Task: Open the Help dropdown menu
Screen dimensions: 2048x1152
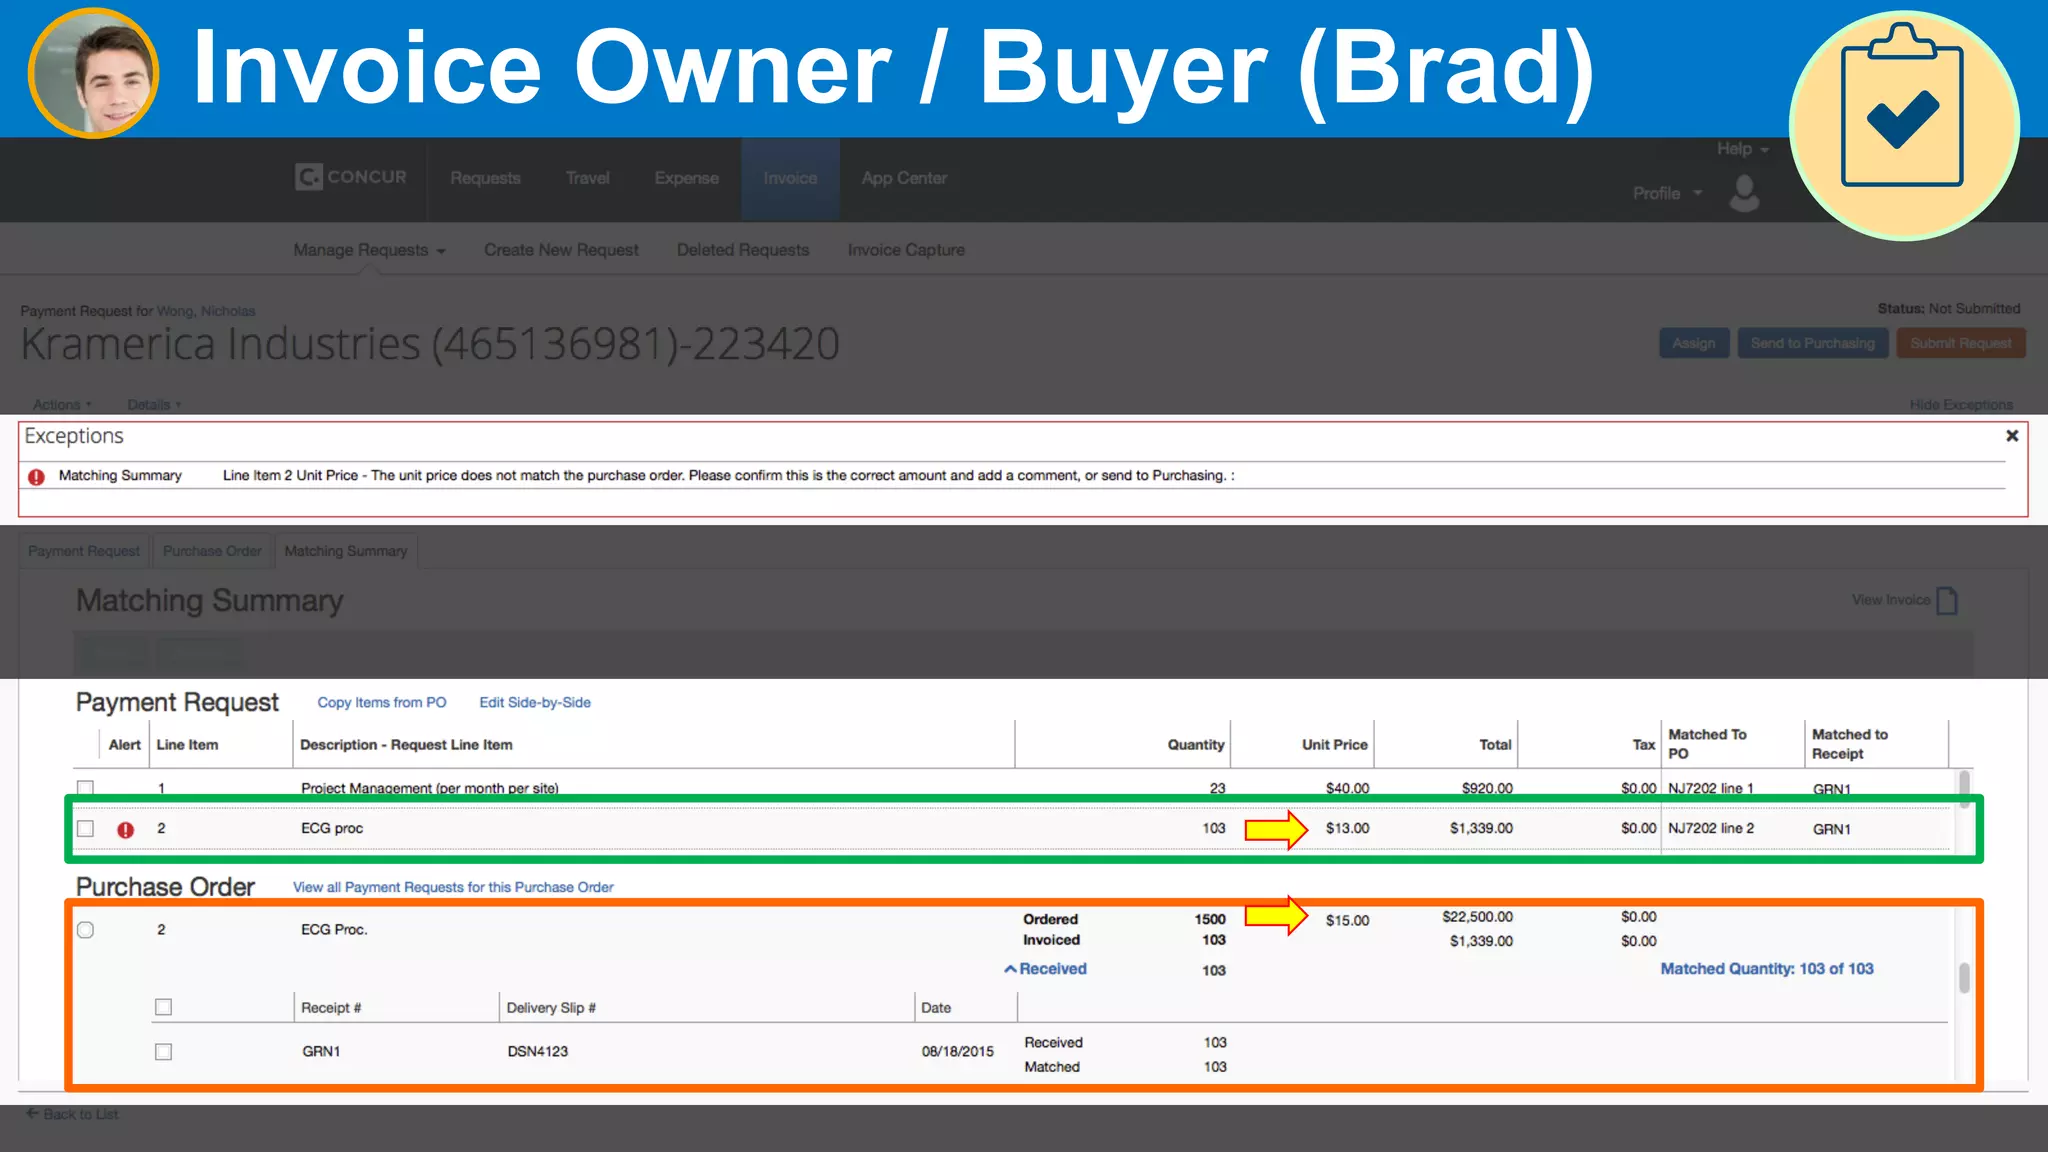Action: click(x=1743, y=149)
